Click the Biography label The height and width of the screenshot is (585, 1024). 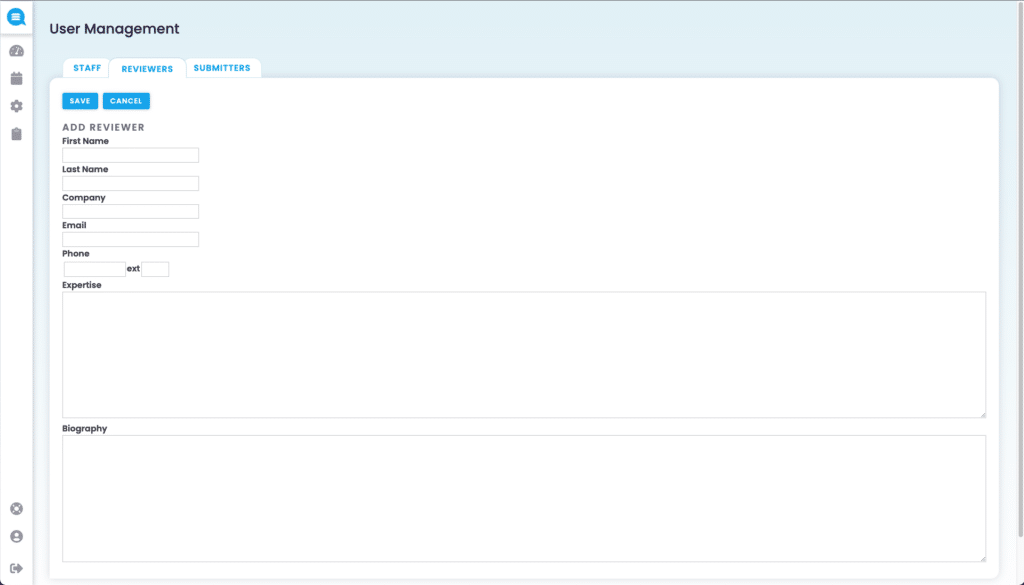point(85,429)
